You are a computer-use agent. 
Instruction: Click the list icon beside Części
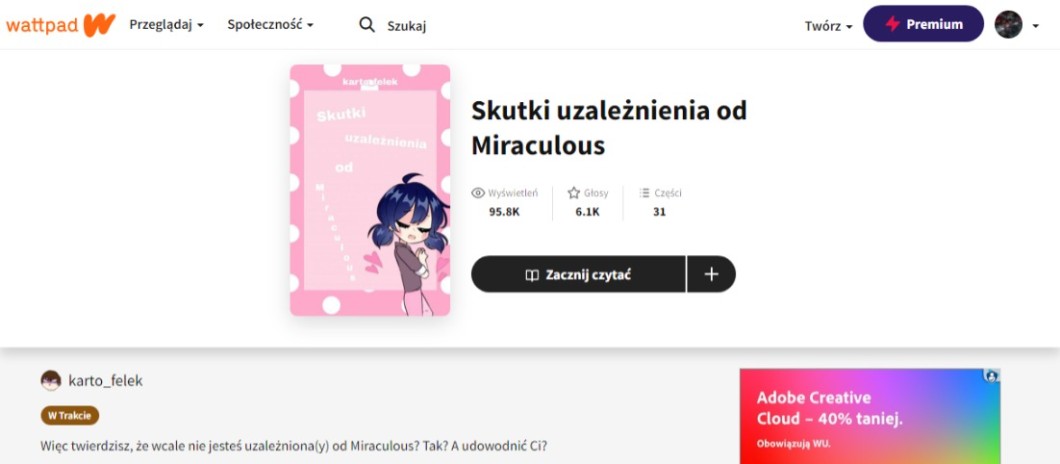point(644,193)
